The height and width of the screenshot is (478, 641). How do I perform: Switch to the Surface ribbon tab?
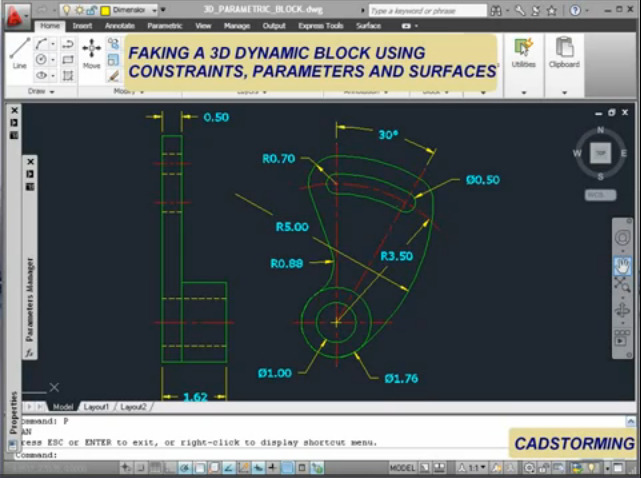[368, 26]
